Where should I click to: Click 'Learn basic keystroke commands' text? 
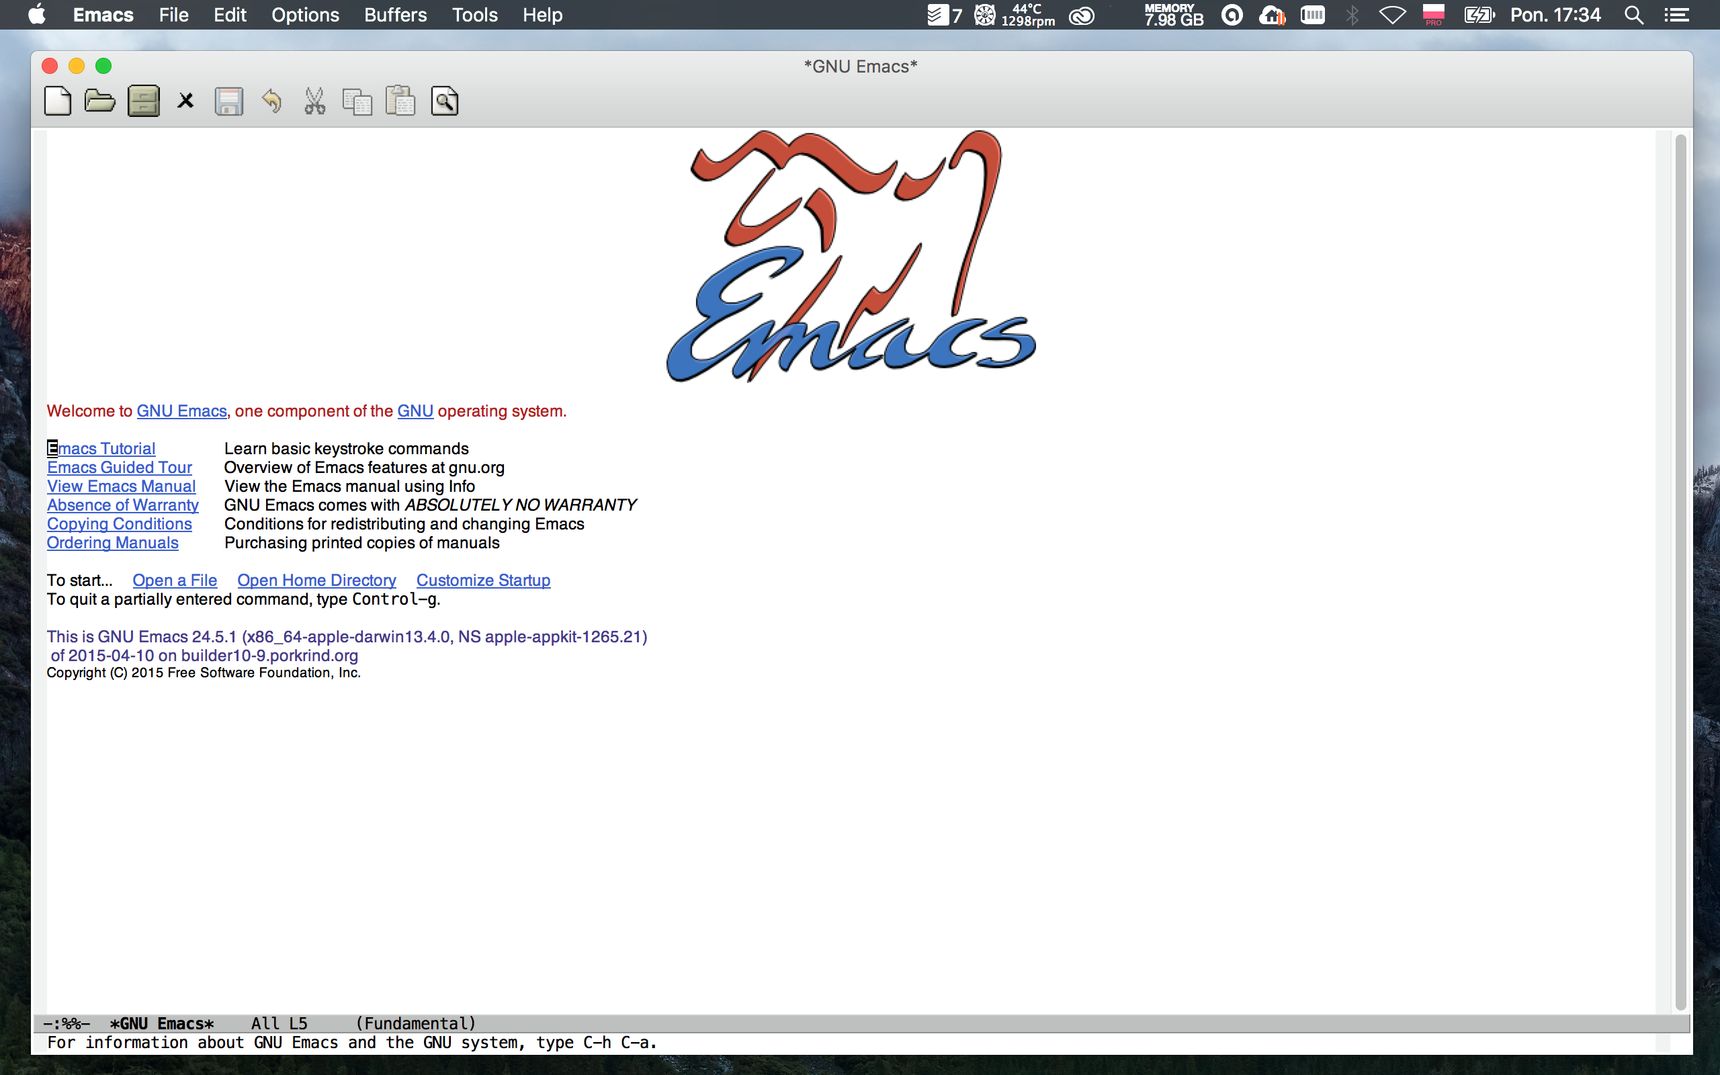coord(346,449)
